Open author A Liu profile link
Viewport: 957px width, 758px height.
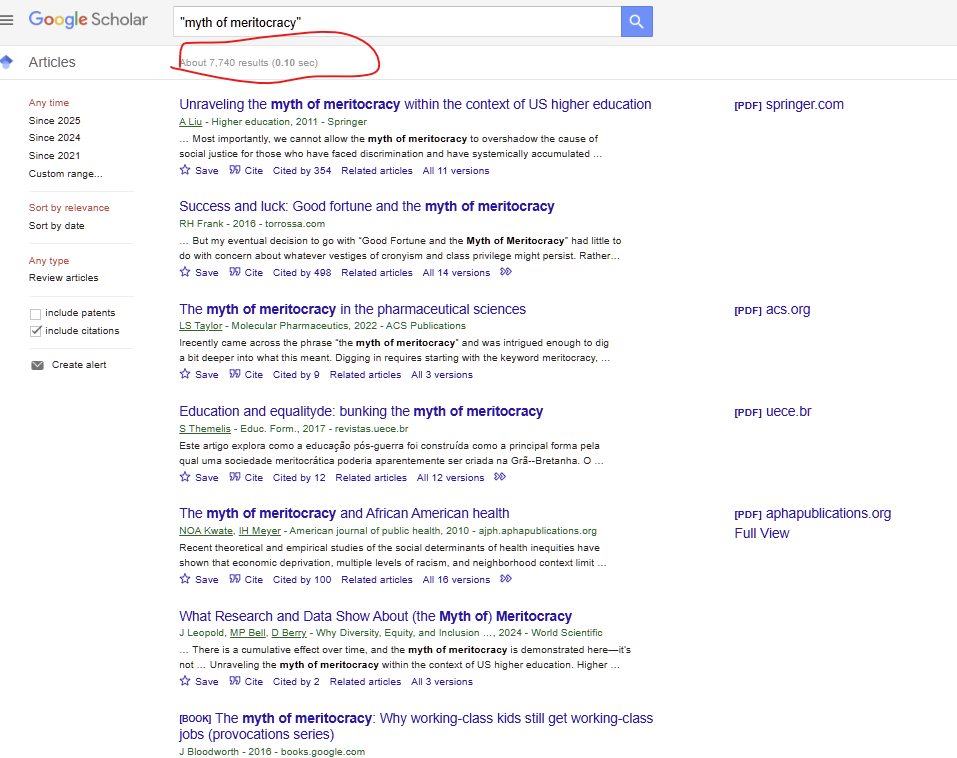(190, 121)
